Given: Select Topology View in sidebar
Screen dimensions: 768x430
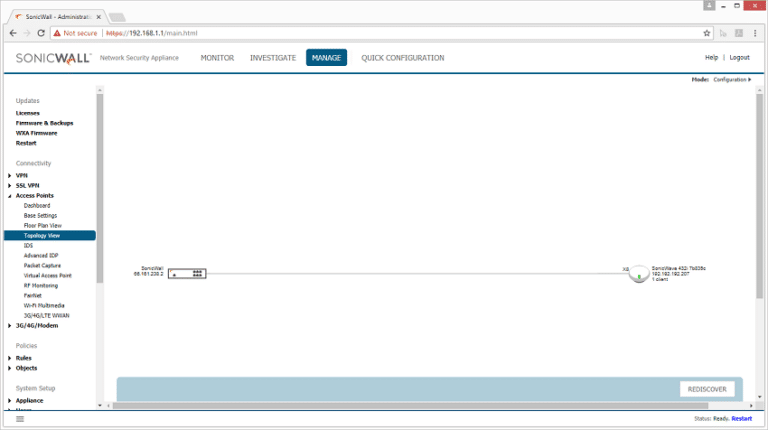Looking at the screenshot, I should pos(50,236).
